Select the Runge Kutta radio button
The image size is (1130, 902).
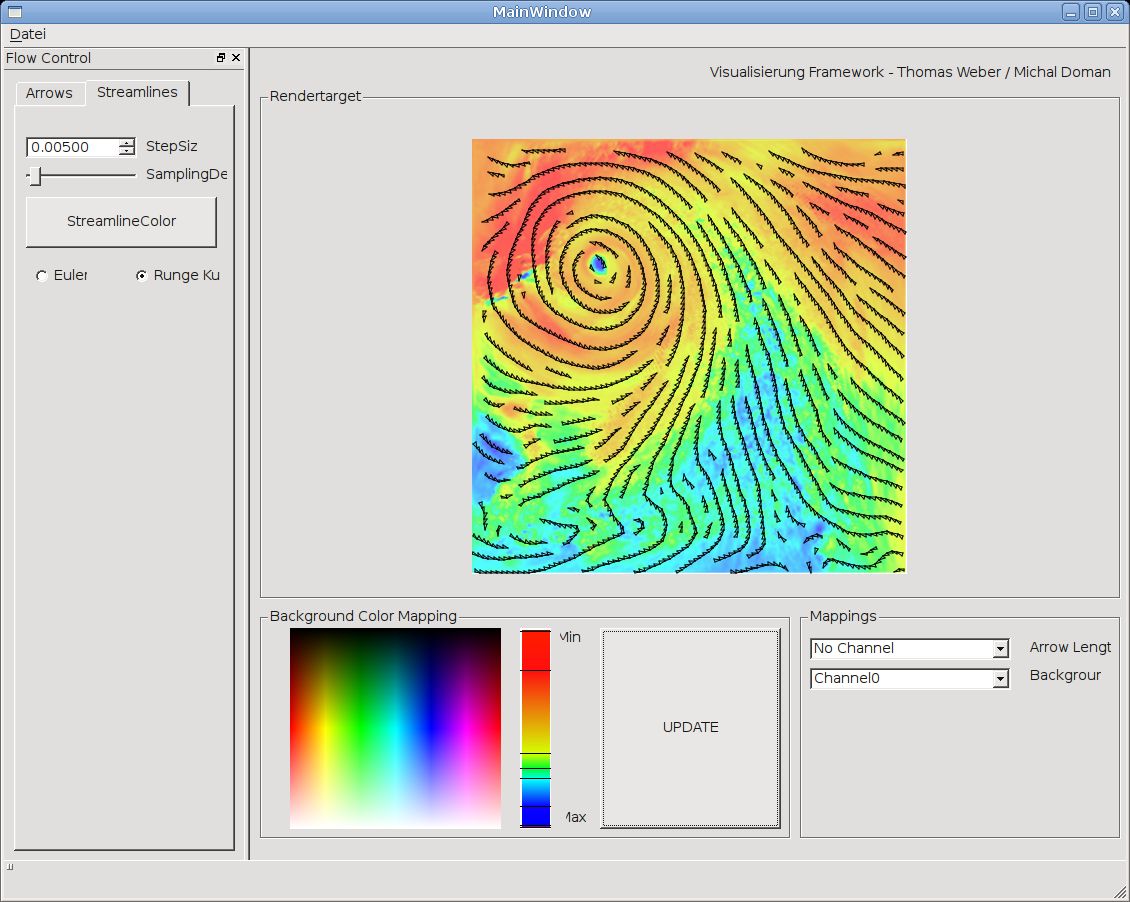142,276
